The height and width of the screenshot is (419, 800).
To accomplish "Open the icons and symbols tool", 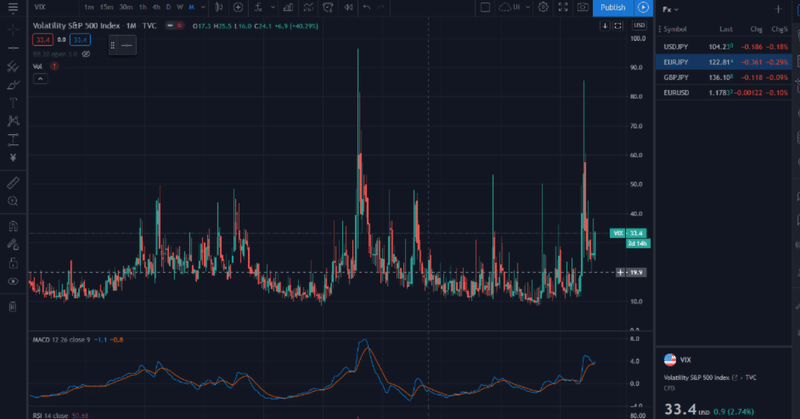I will pyautogui.click(x=13, y=158).
